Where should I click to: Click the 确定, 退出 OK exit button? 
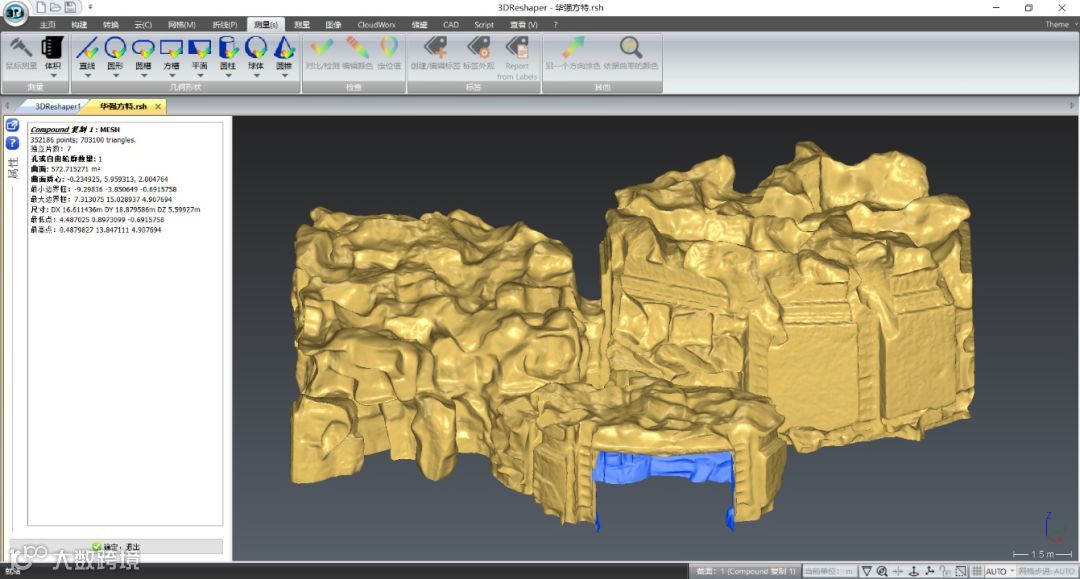point(116,547)
